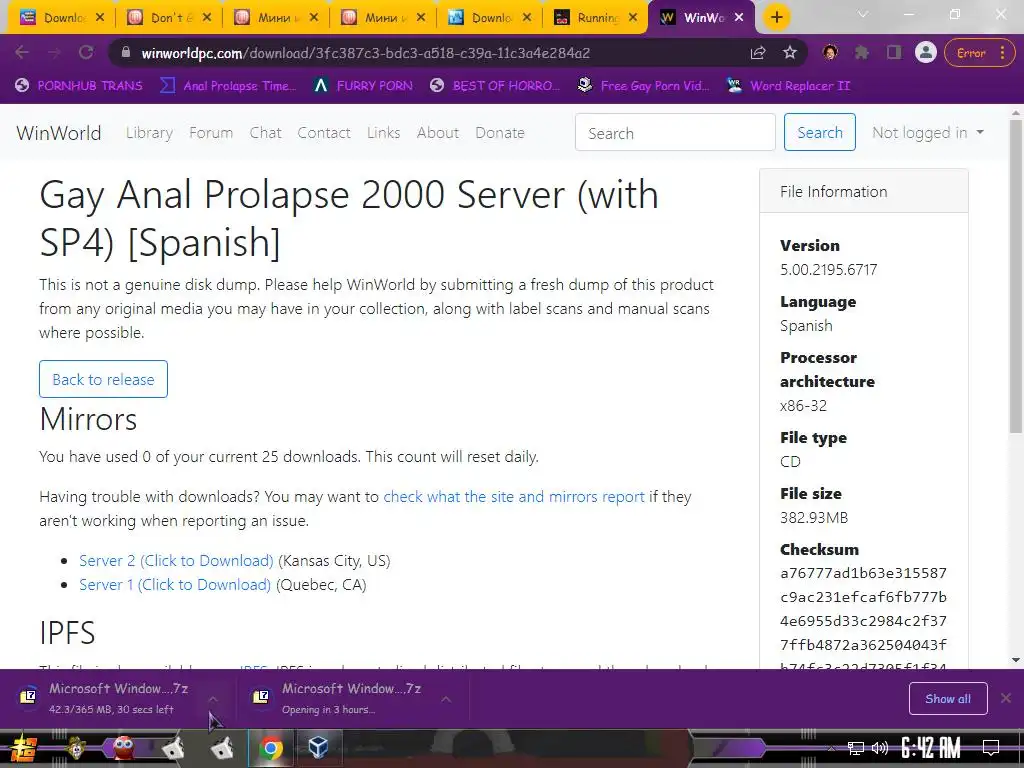Screen dimensions: 1024x768
Task: Open the tab search chevron
Action: coord(863,14)
